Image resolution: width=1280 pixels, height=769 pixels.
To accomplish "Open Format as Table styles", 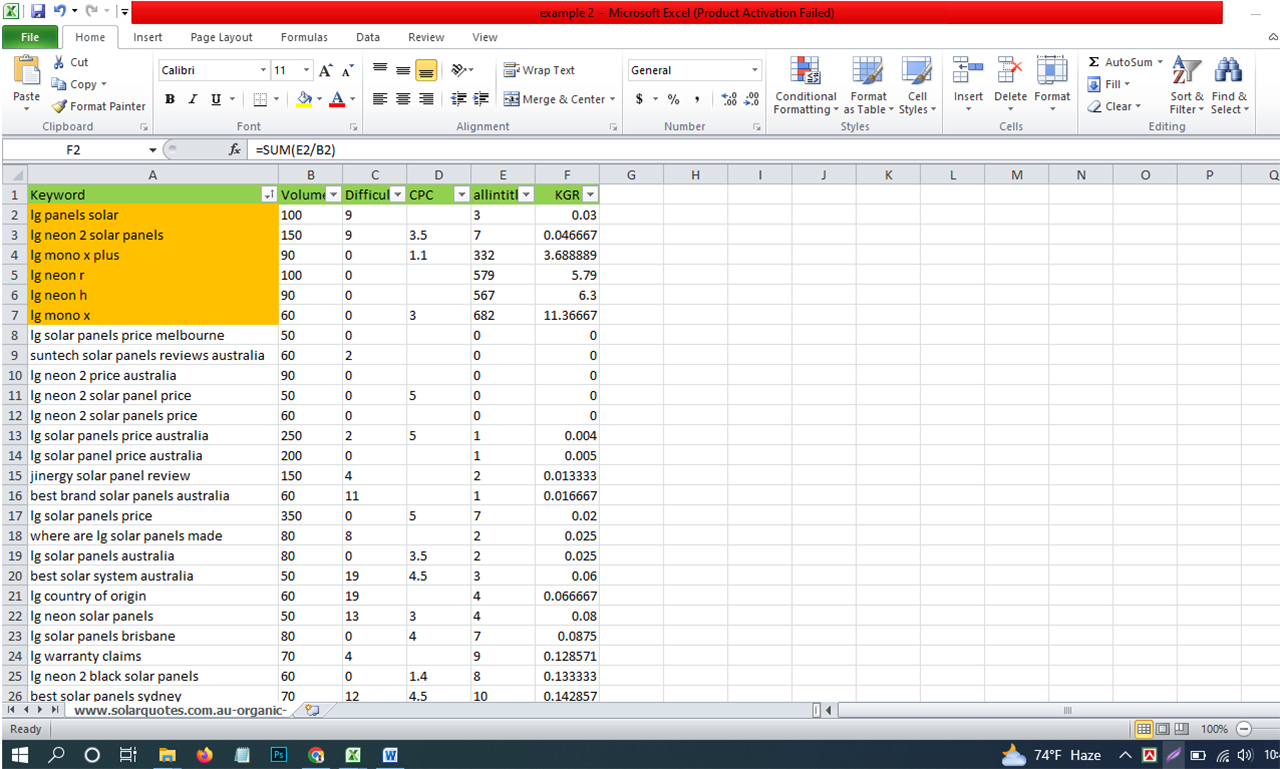I will click(868, 85).
